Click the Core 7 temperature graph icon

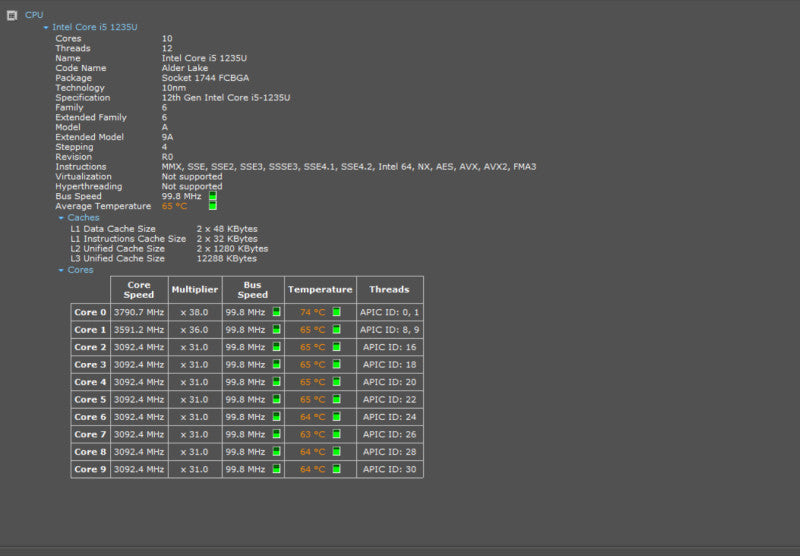337,434
